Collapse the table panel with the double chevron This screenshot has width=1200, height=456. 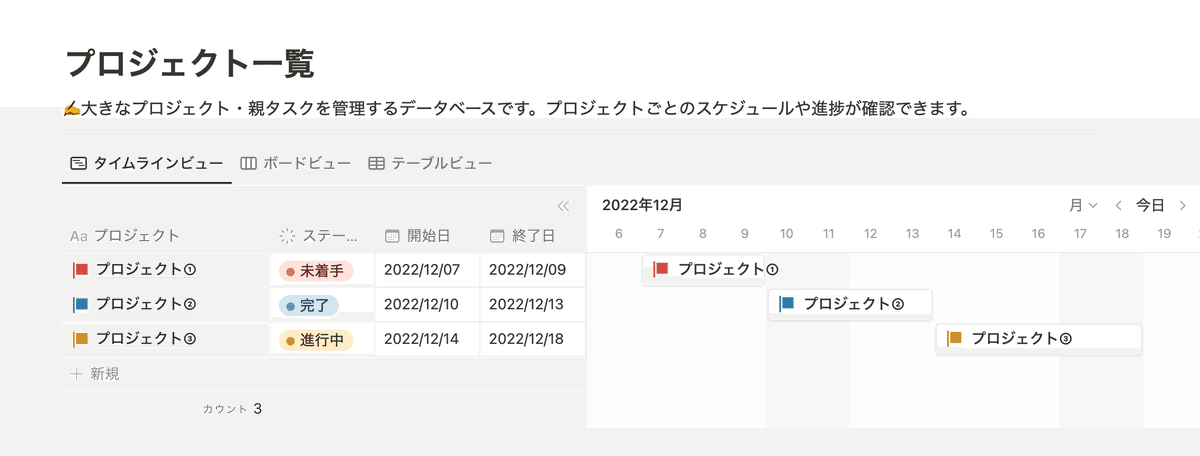[563, 206]
